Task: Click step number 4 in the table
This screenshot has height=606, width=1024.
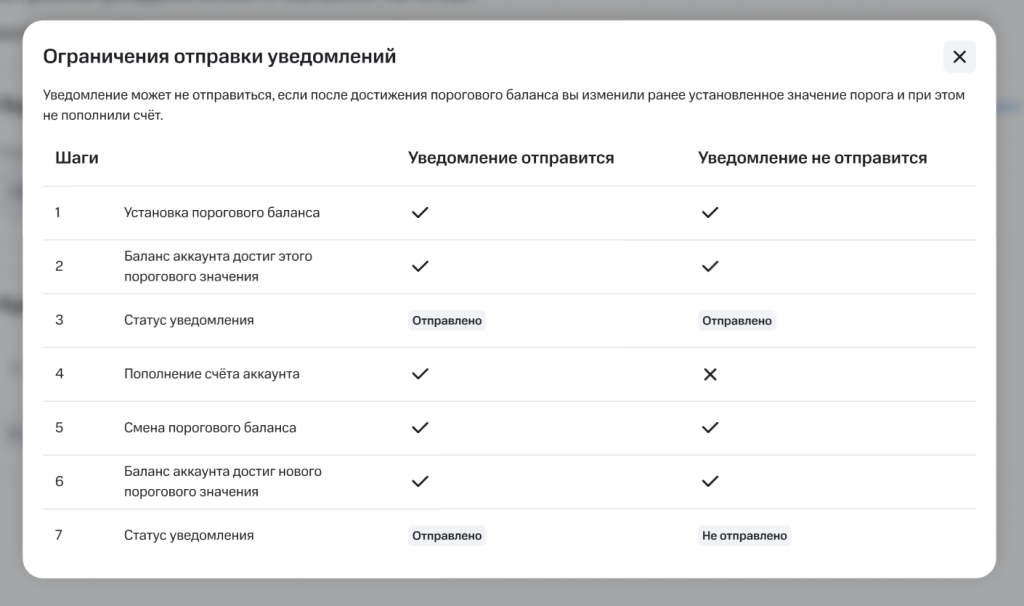Action: (59, 374)
